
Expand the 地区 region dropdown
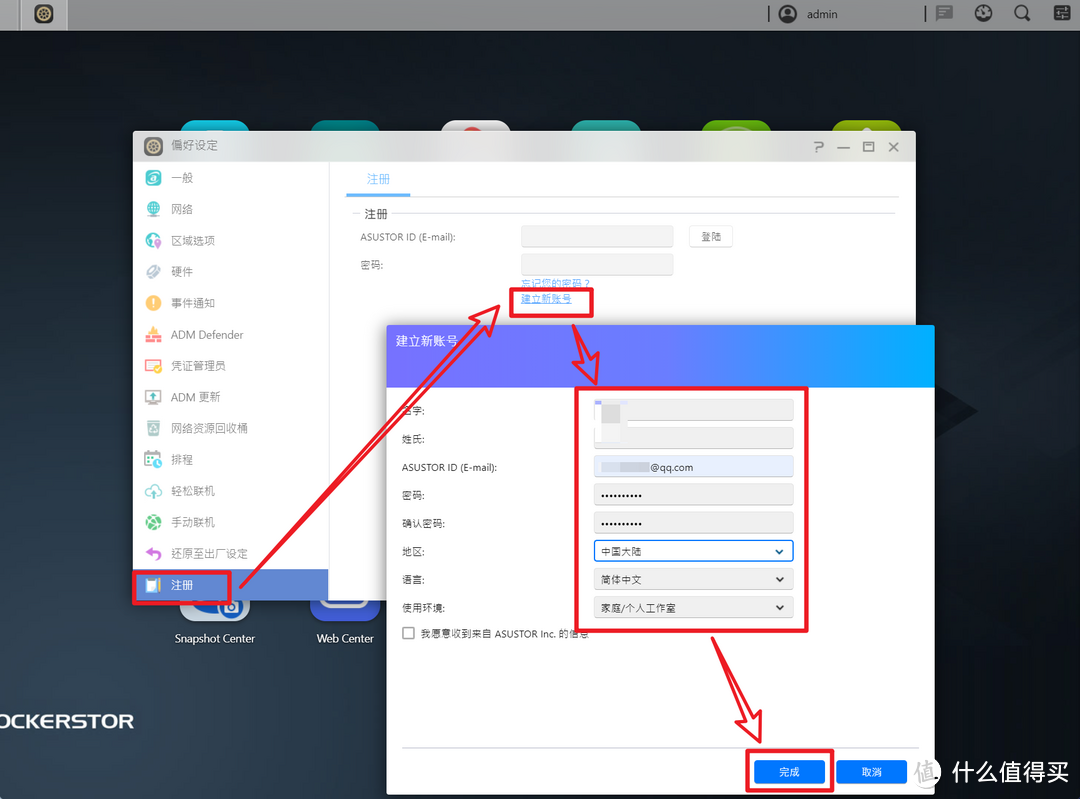(693, 551)
